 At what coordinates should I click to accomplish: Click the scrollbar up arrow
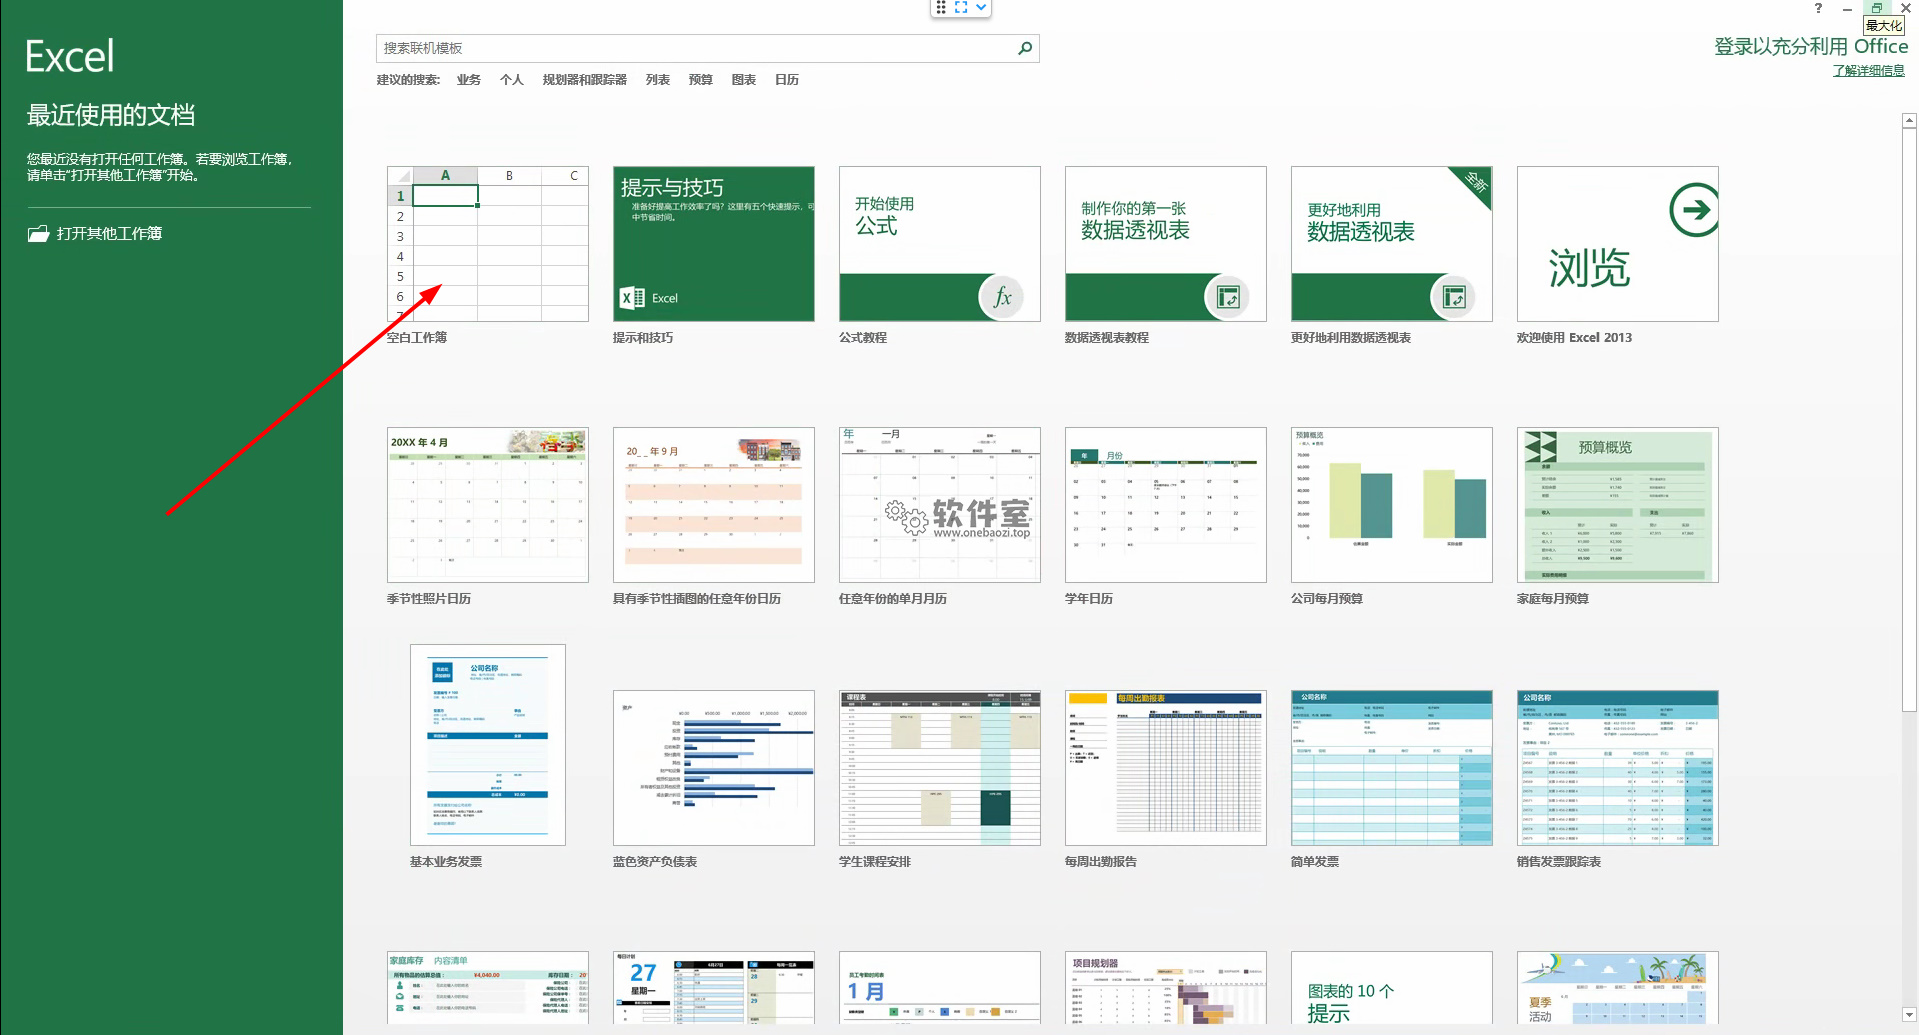pyautogui.click(x=1909, y=121)
